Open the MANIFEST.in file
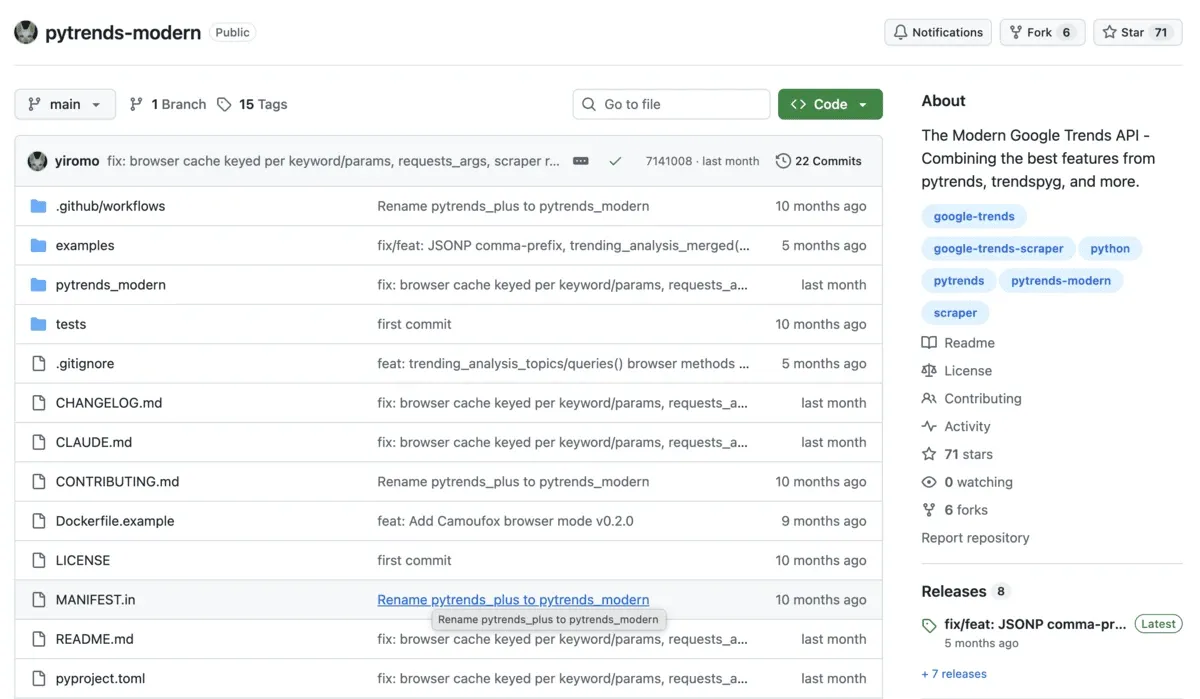 pos(95,600)
